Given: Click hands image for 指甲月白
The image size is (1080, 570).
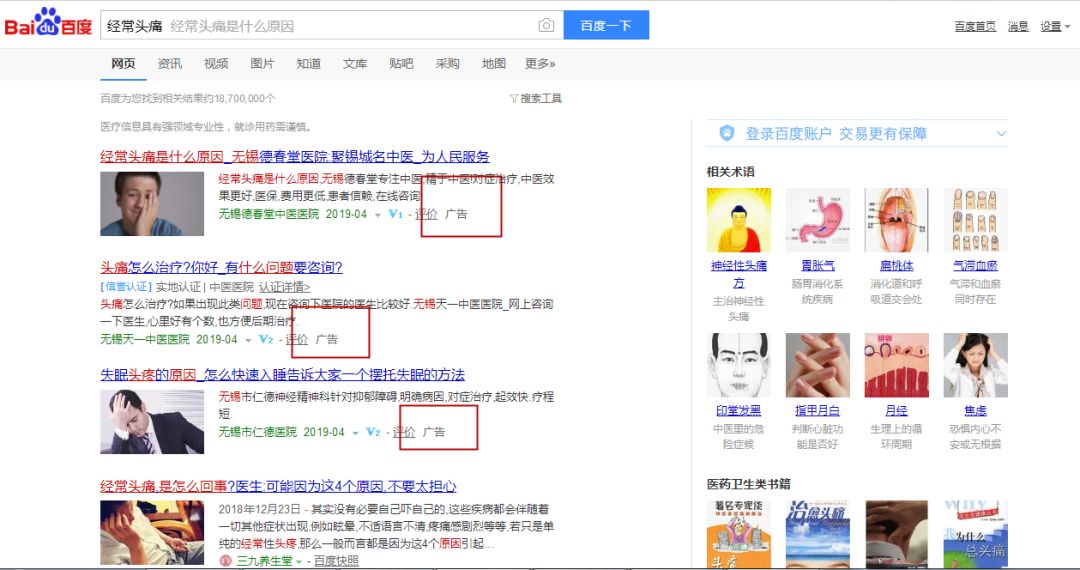Looking at the screenshot, I should coord(818,366).
